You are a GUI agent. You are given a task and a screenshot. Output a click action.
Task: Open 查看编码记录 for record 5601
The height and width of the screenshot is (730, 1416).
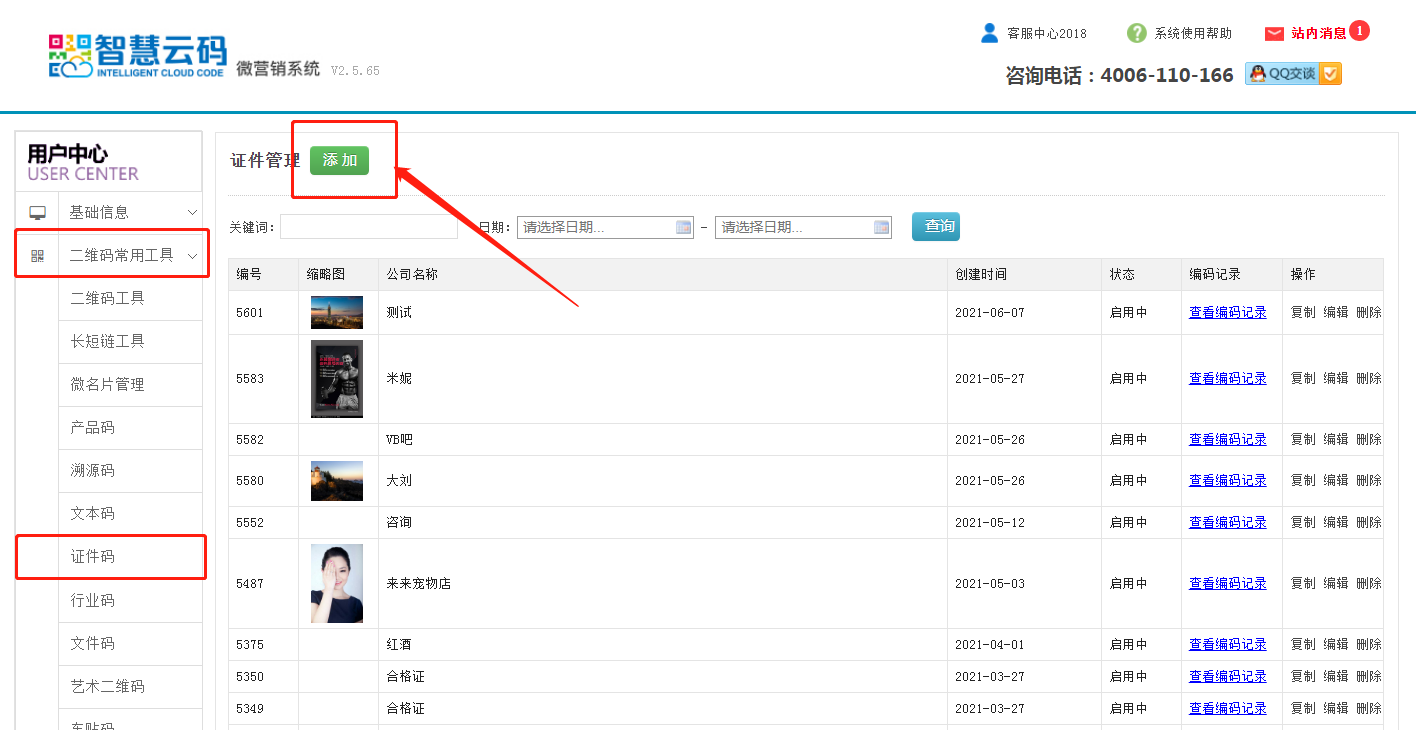[1227, 312]
